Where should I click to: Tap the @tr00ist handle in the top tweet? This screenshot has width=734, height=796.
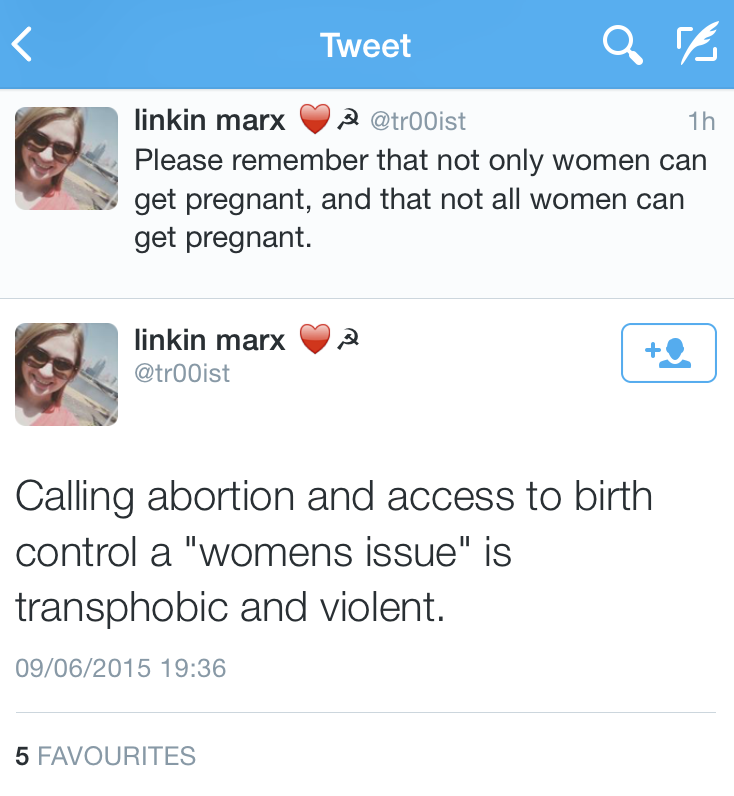(418, 122)
